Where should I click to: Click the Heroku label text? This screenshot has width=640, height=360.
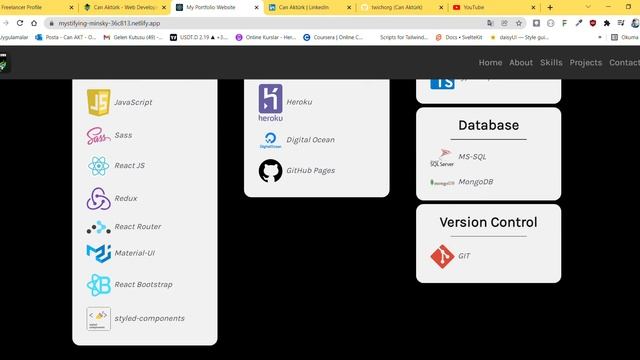click(x=299, y=102)
